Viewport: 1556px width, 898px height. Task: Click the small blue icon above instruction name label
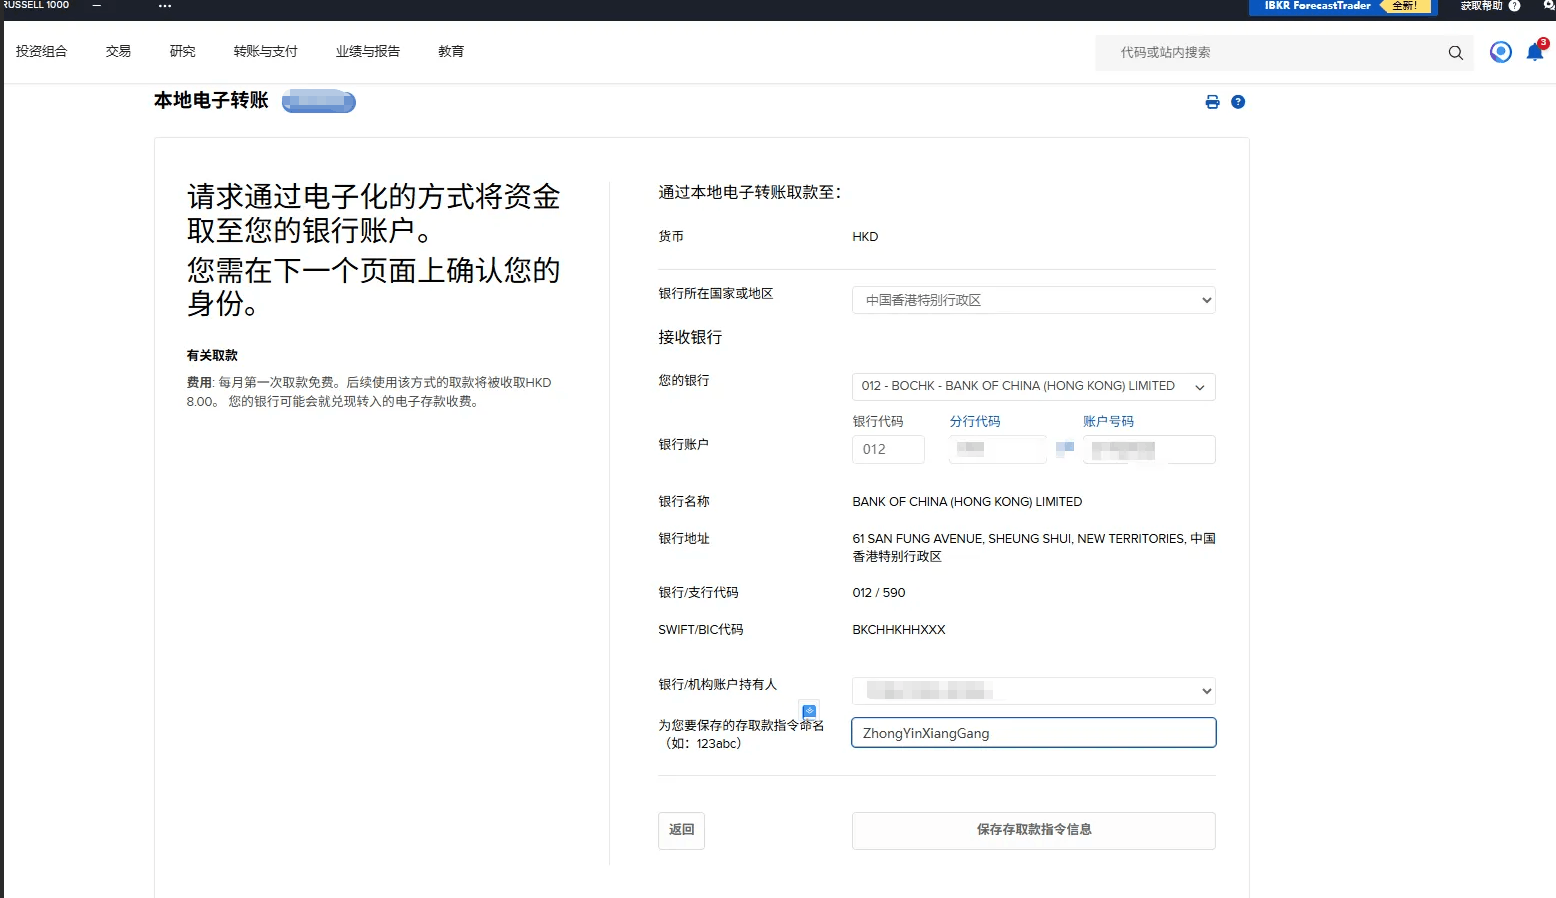[x=809, y=711]
